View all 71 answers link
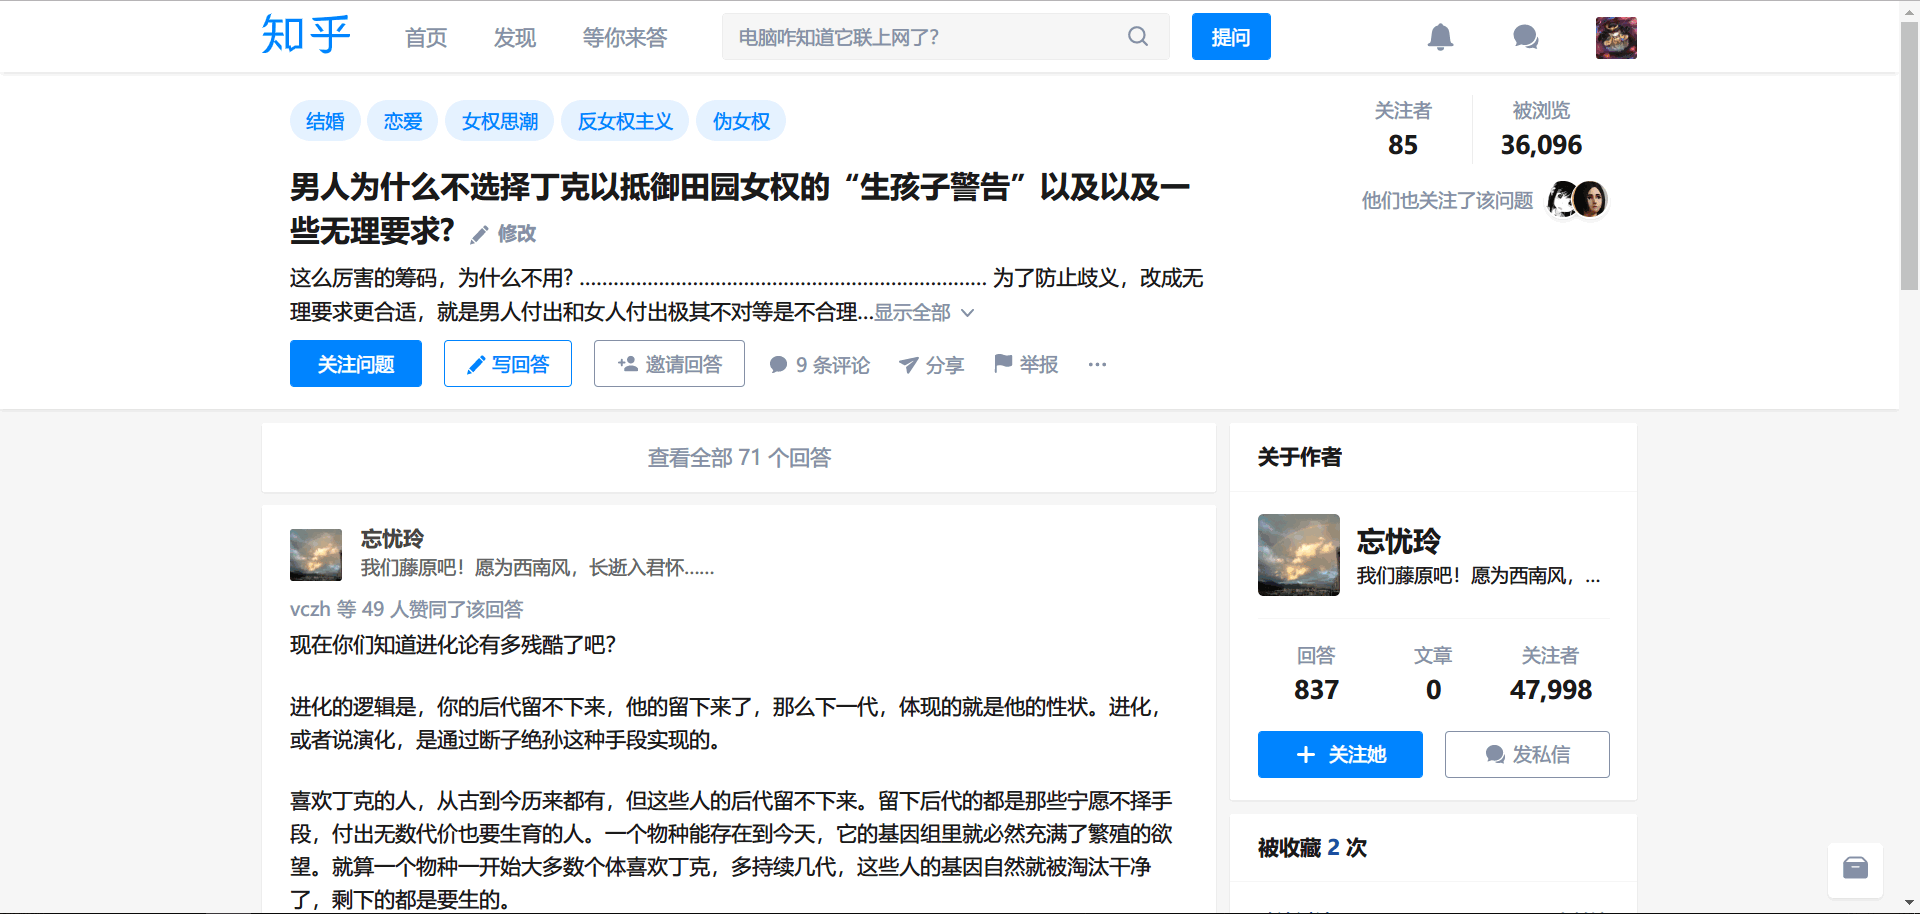Viewport: 1920px width, 914px height. pos(739,458)
